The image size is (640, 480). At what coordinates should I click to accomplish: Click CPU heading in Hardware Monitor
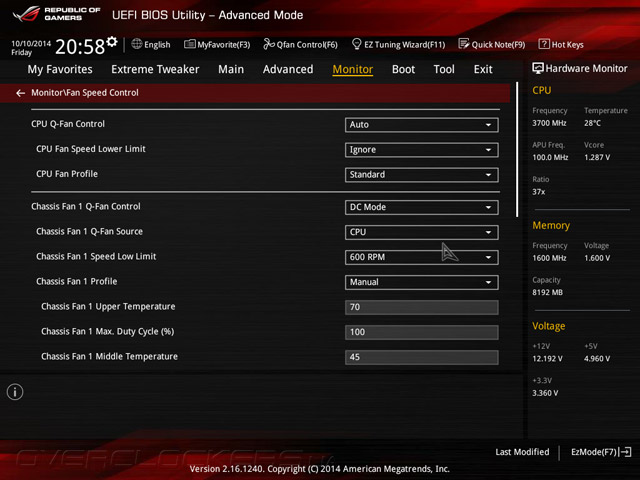point(542,90)
